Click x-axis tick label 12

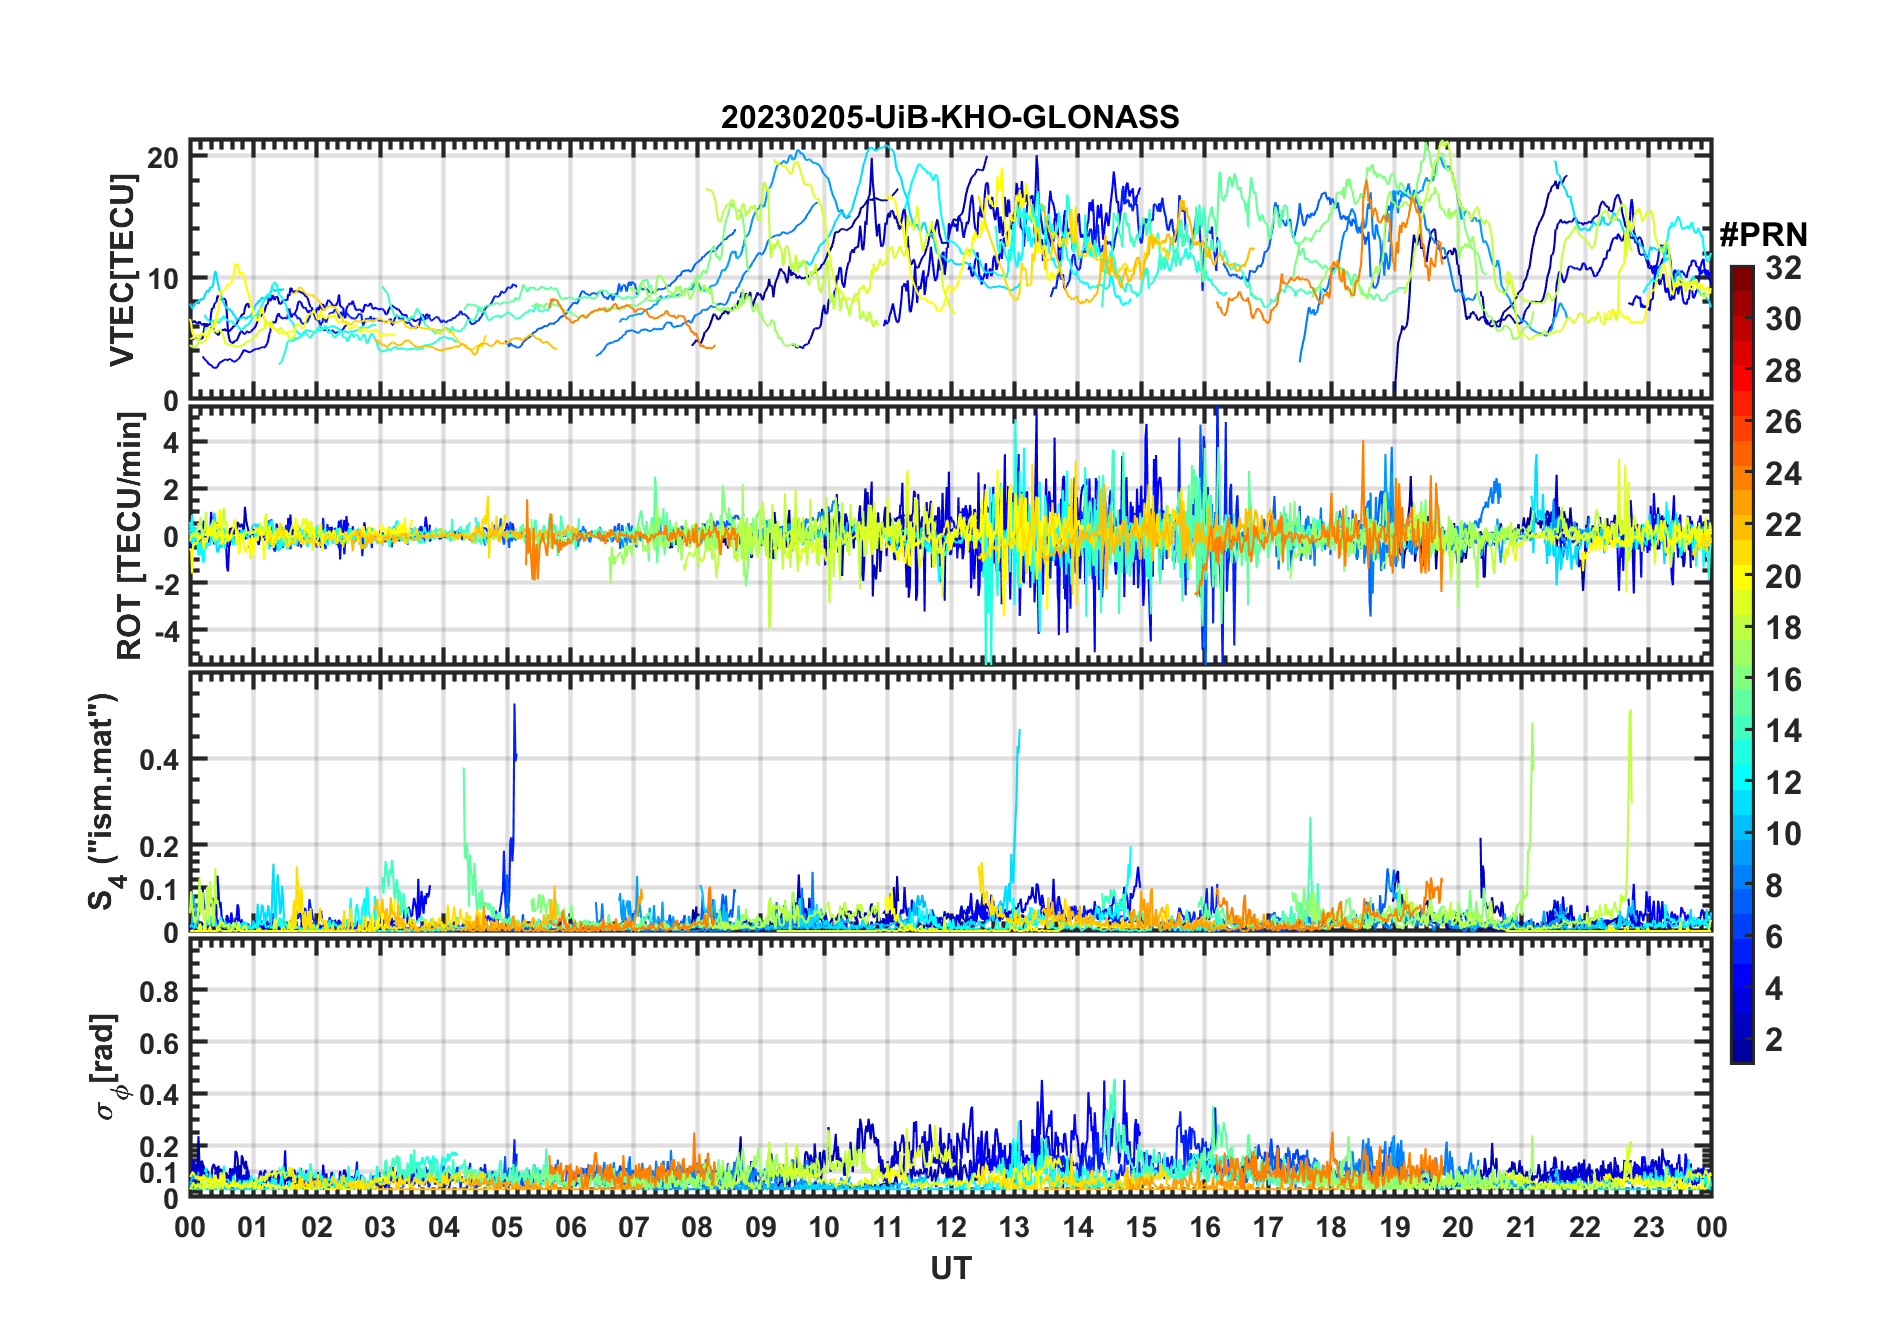(x=951, y=1227)
